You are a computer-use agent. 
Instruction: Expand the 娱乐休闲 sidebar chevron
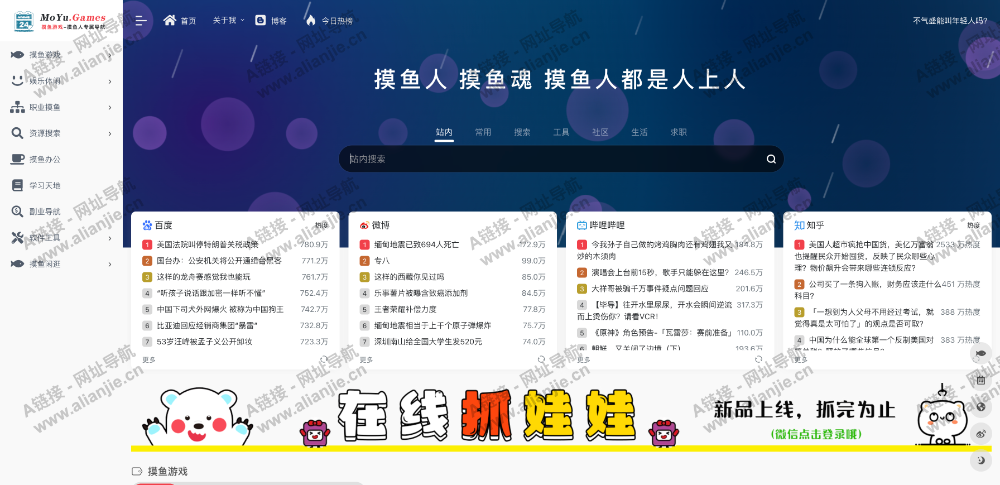pos(110,82)
